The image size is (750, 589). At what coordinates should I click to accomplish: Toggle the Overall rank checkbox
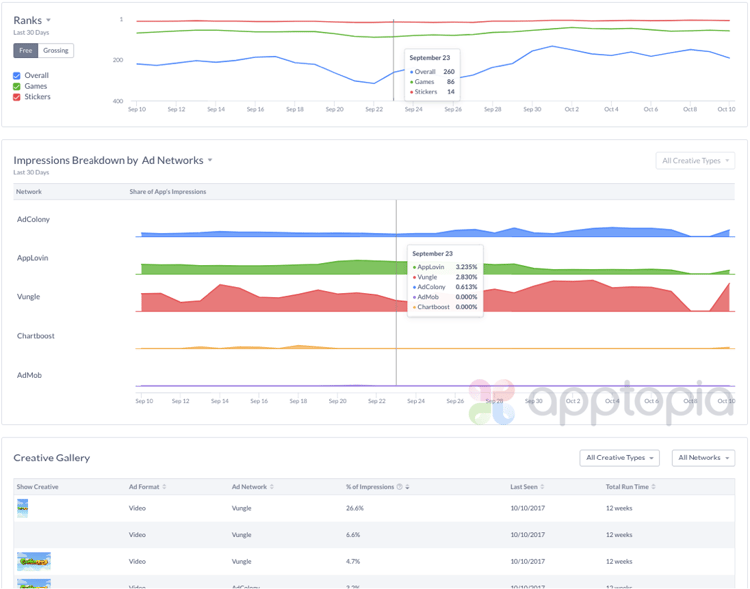tap(17, 76)
